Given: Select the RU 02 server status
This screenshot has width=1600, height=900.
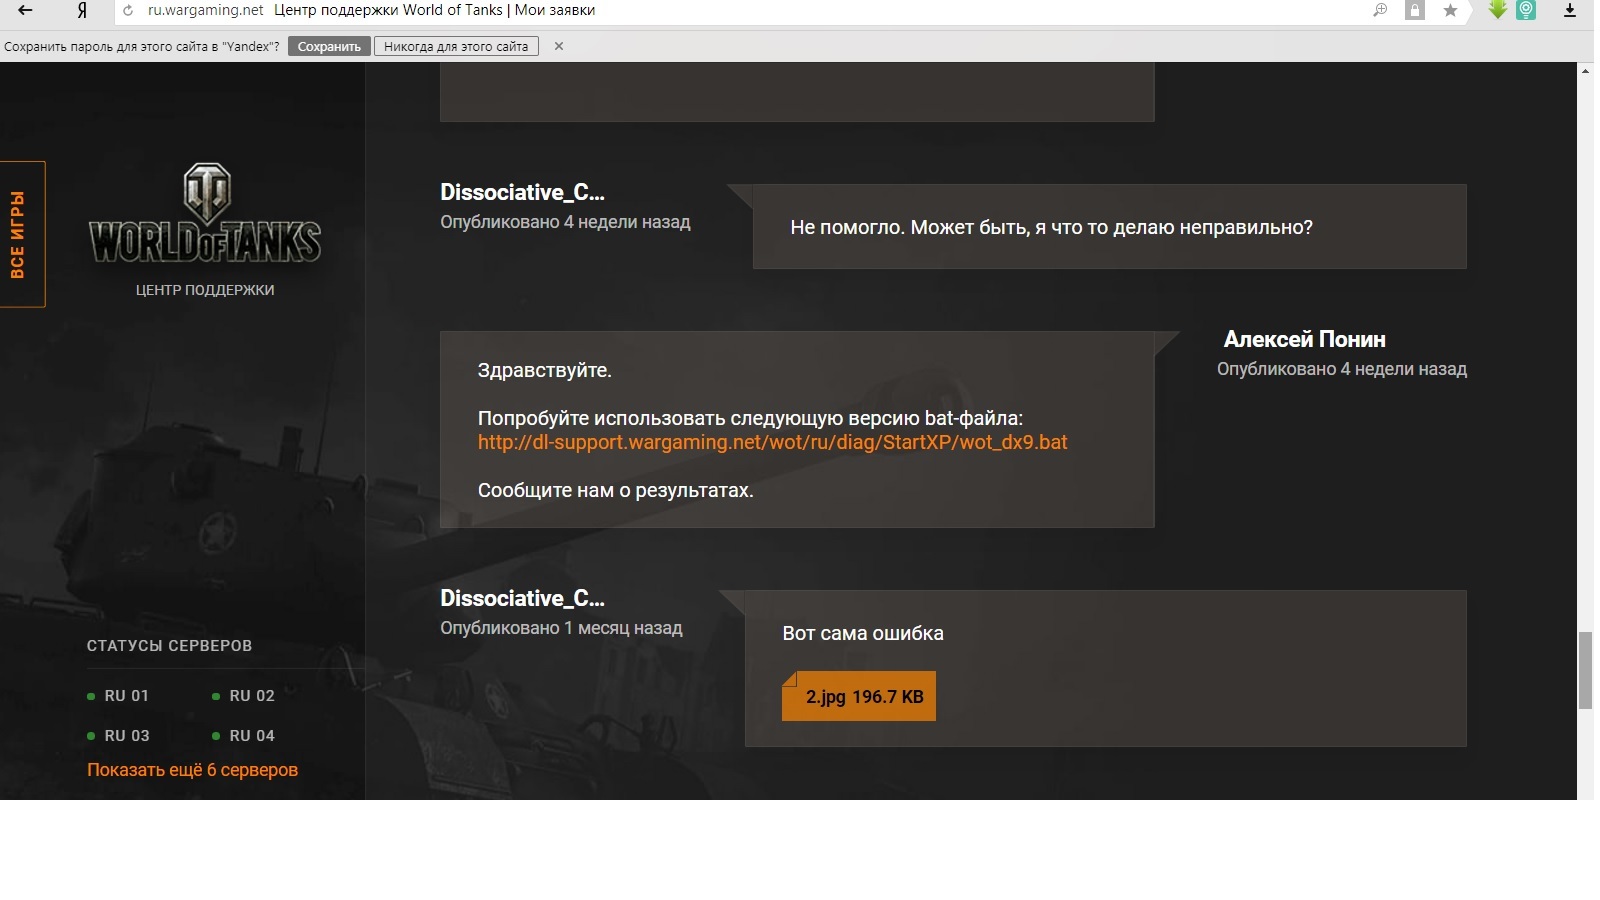Looking at the screenshot, I should 243,696.
